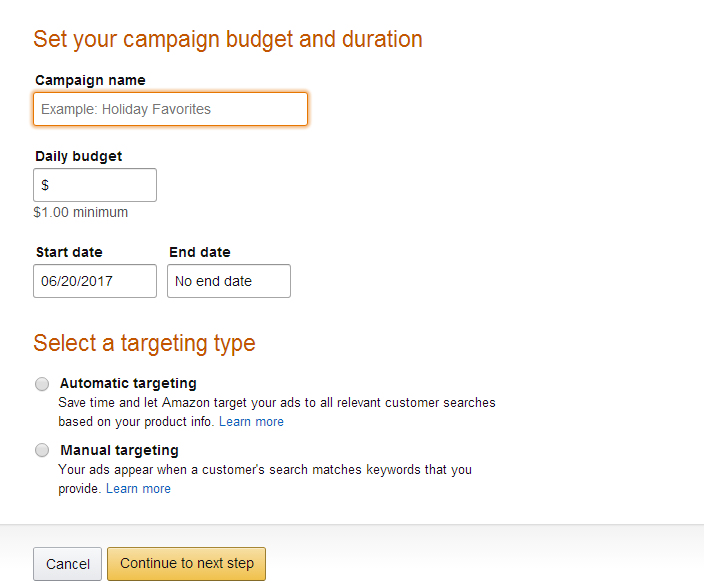Click the Select a targeting type heading

[x=144, y=344]
